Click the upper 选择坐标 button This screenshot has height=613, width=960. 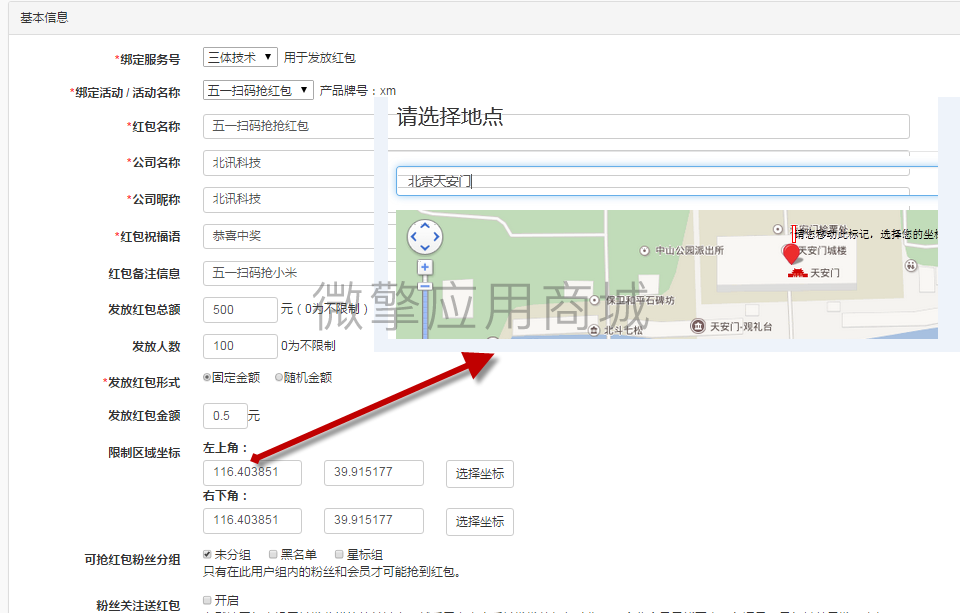click(479, 473)
